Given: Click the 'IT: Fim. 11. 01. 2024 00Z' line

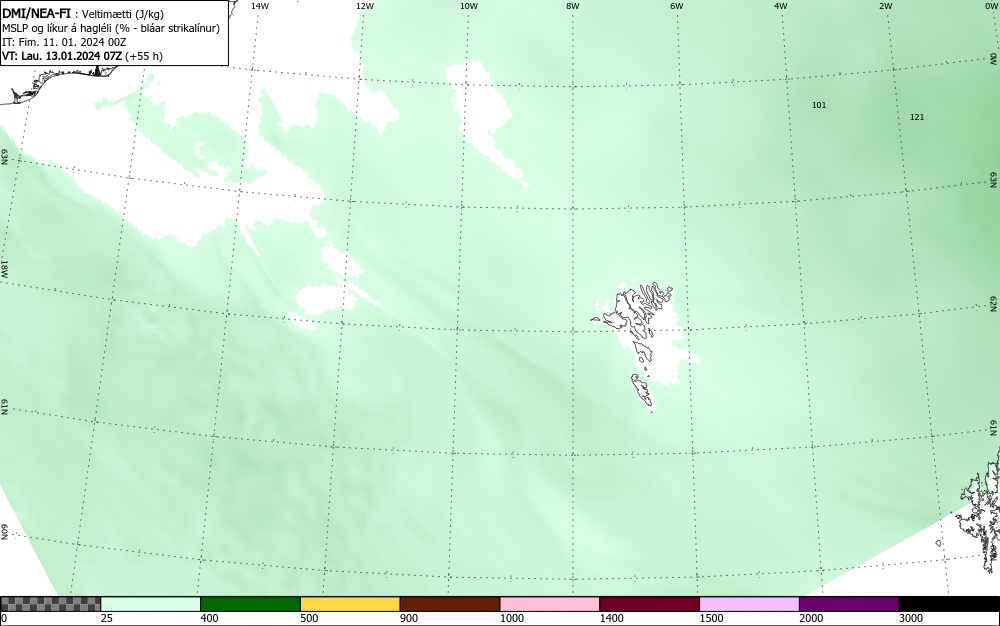Looking at the screenshot, I should tap(64, 42).
